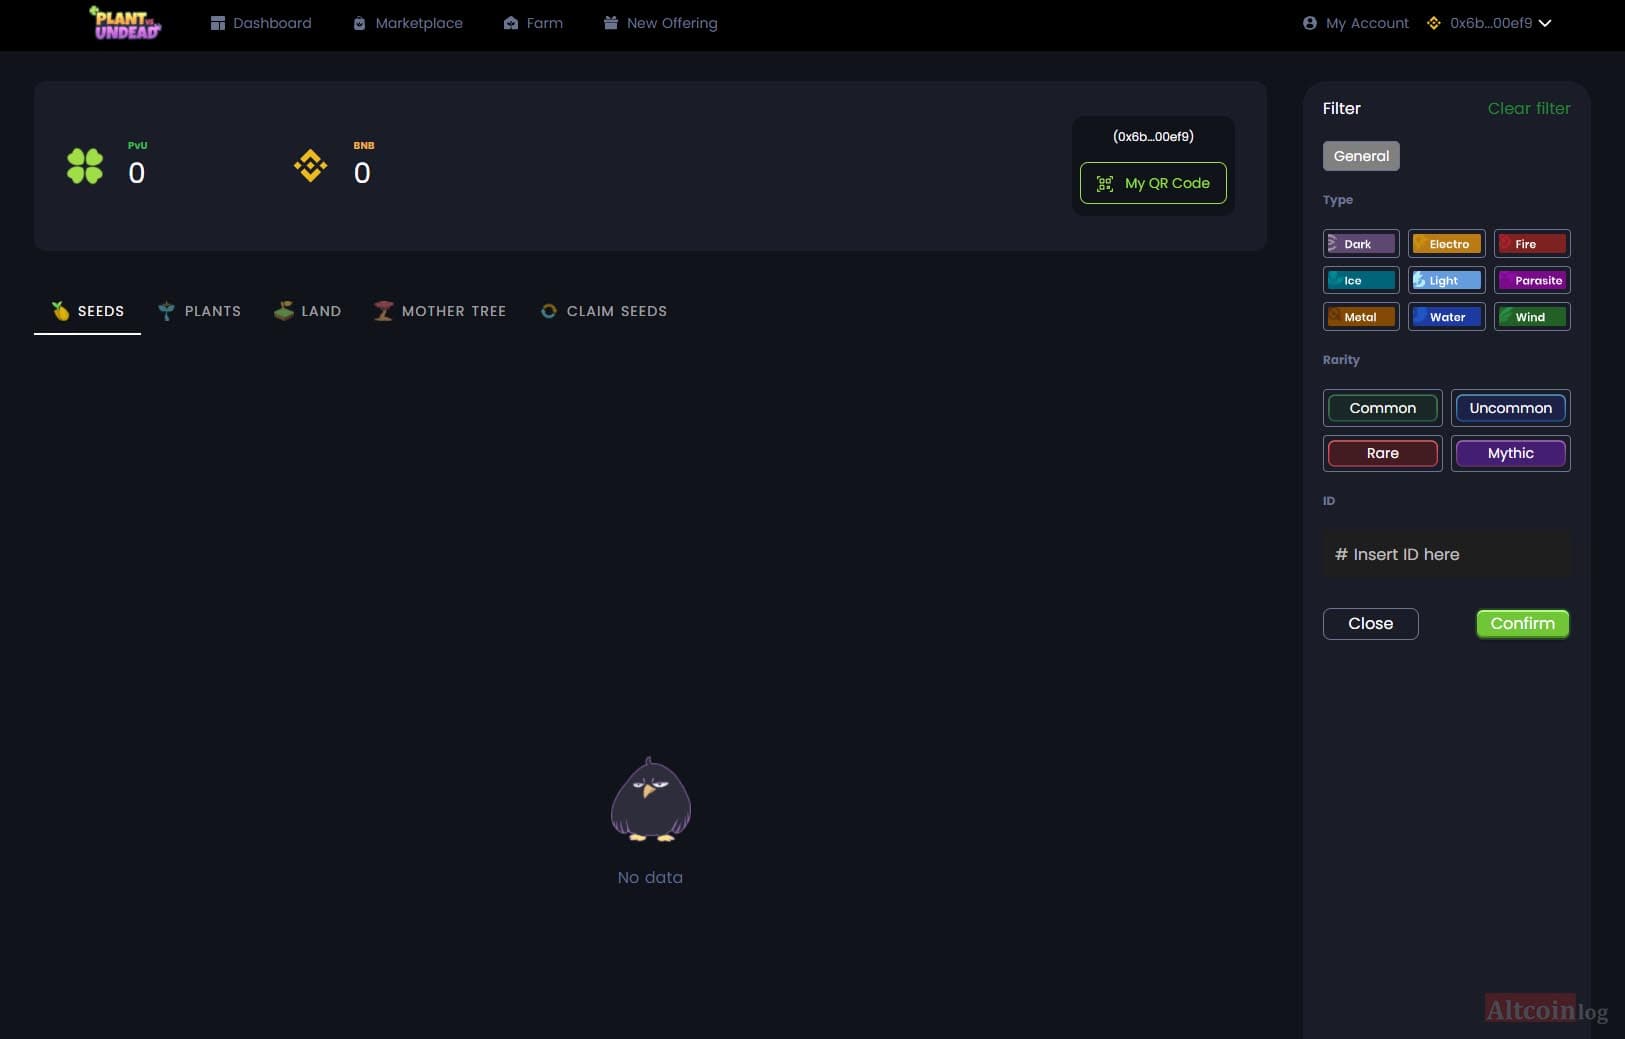1625x1039 pixels.
Task: Select the Metal type filter
Action: coord(1361,317)
